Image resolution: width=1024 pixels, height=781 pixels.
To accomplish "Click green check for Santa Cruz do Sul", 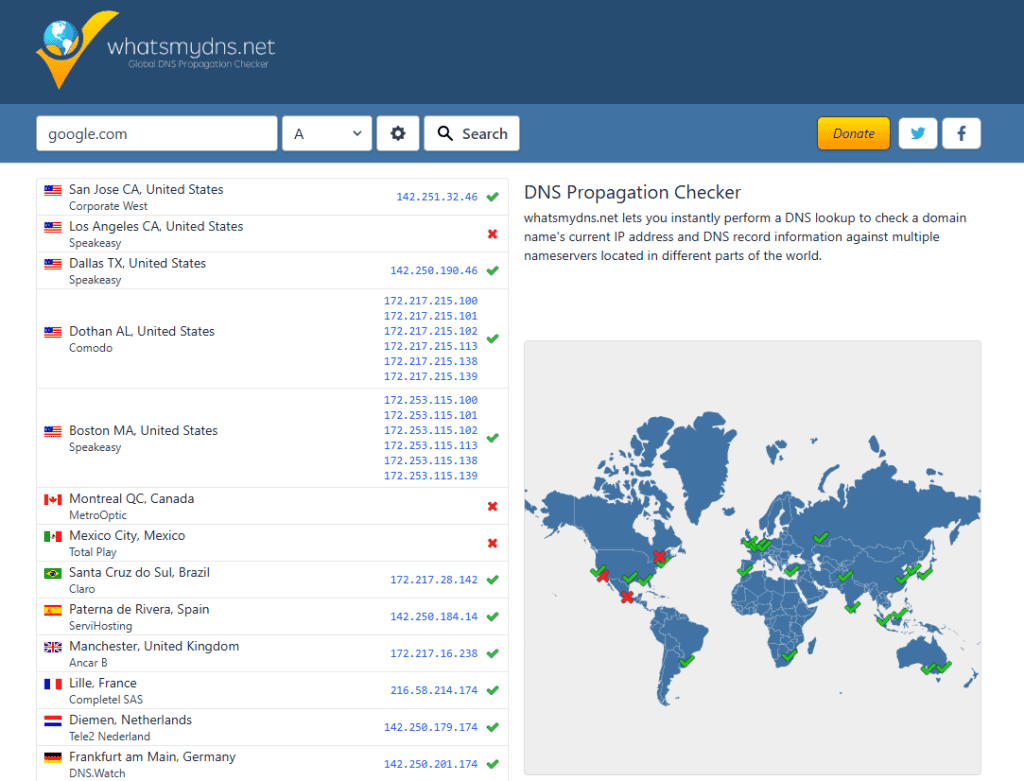I will pos(492,579).
